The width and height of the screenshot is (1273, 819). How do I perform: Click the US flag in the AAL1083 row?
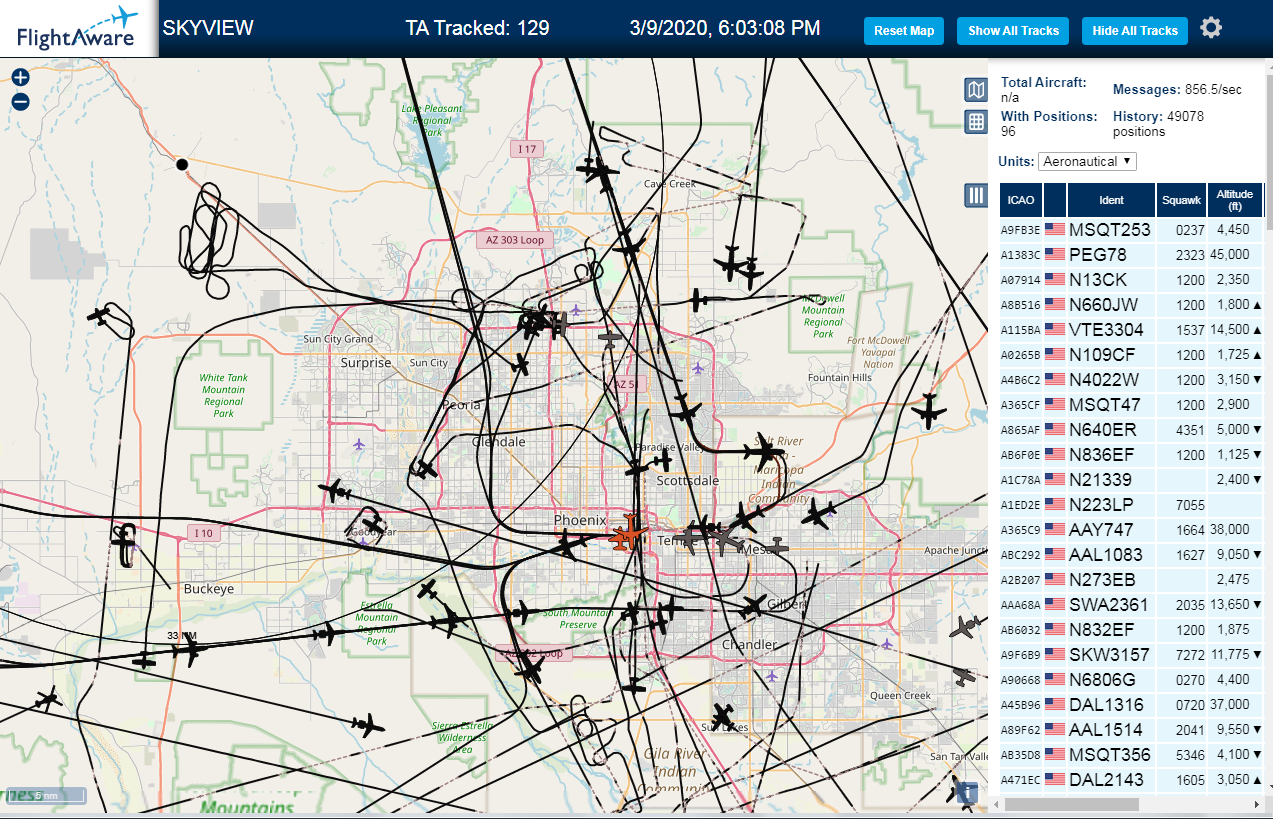(1055, 554)
